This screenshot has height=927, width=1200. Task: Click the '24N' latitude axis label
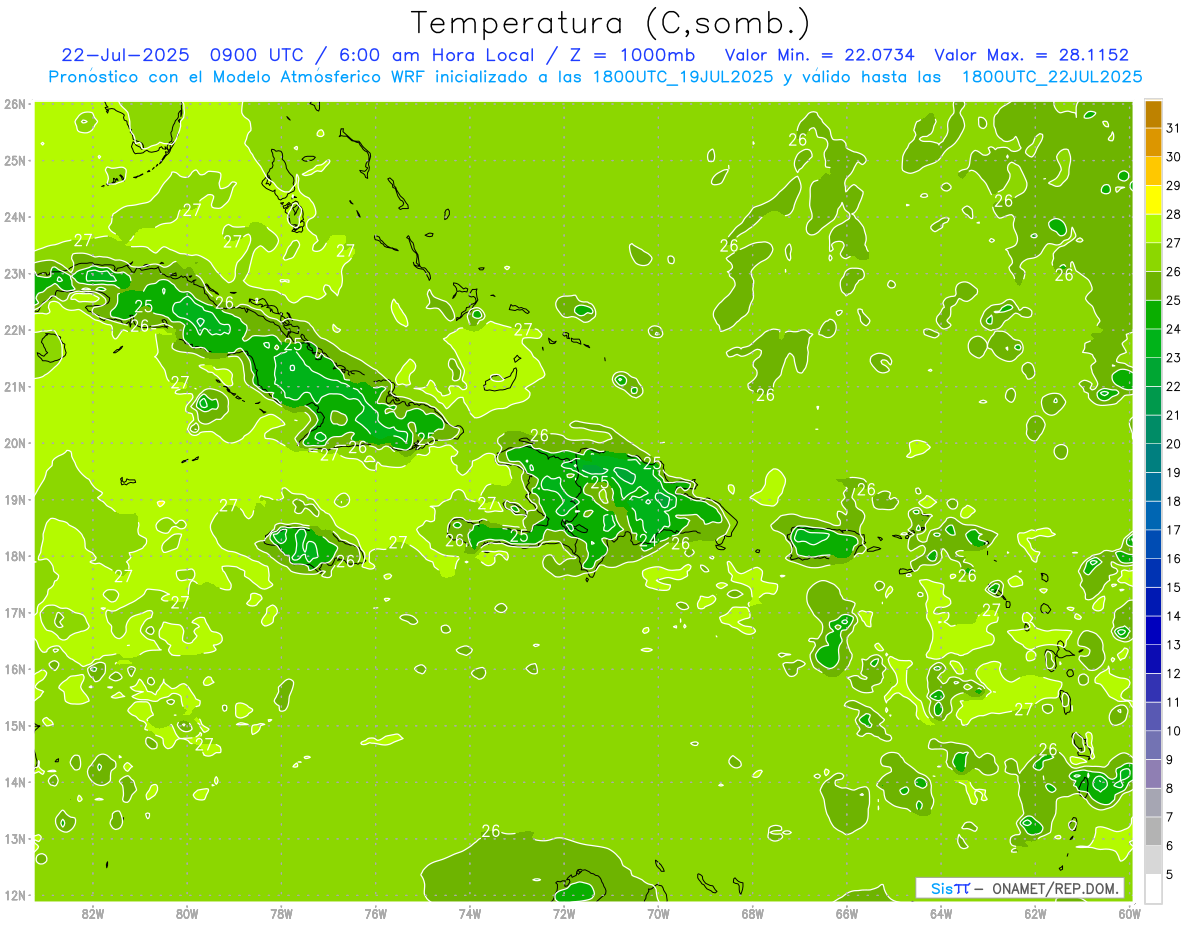[14, 217]
